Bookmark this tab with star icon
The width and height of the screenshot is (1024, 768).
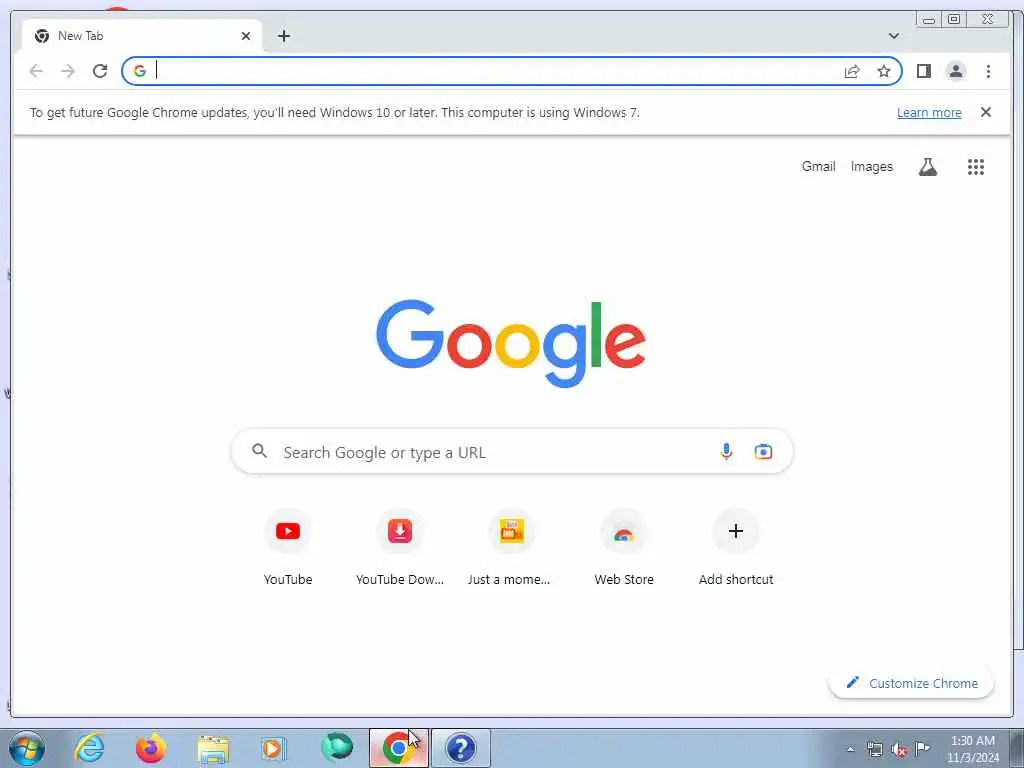[884, 71]
